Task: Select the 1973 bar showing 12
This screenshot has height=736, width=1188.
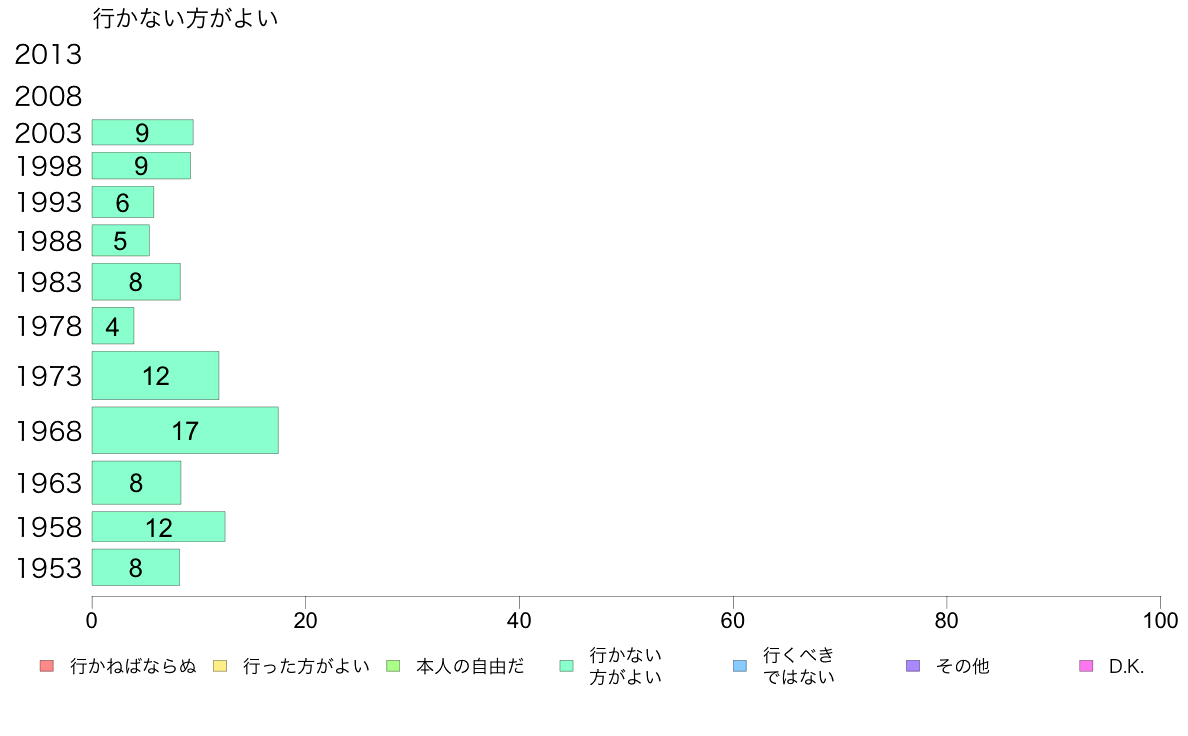Action: coord(155,376)
